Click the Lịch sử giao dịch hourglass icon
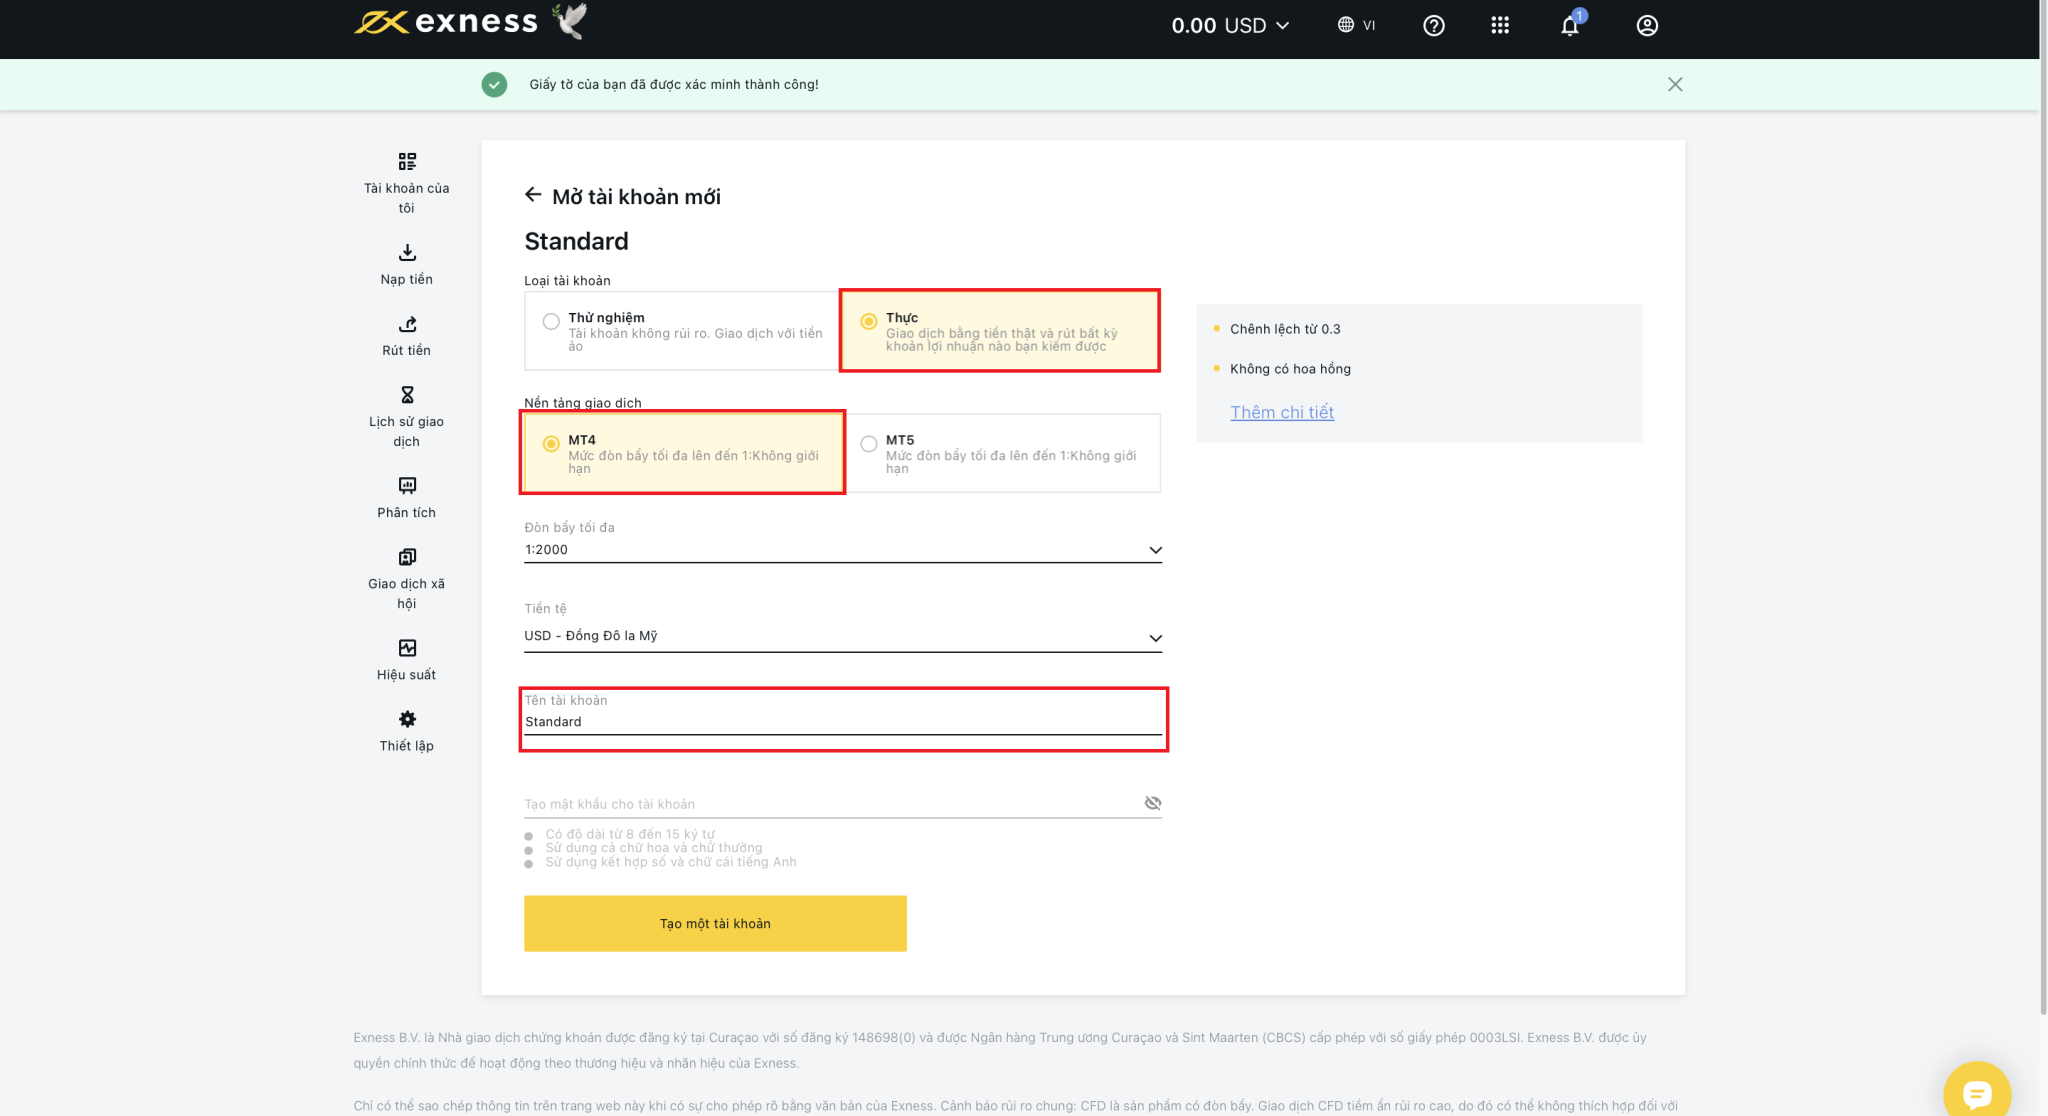This screenshot has width=2048, height=1116. point(407,395)
